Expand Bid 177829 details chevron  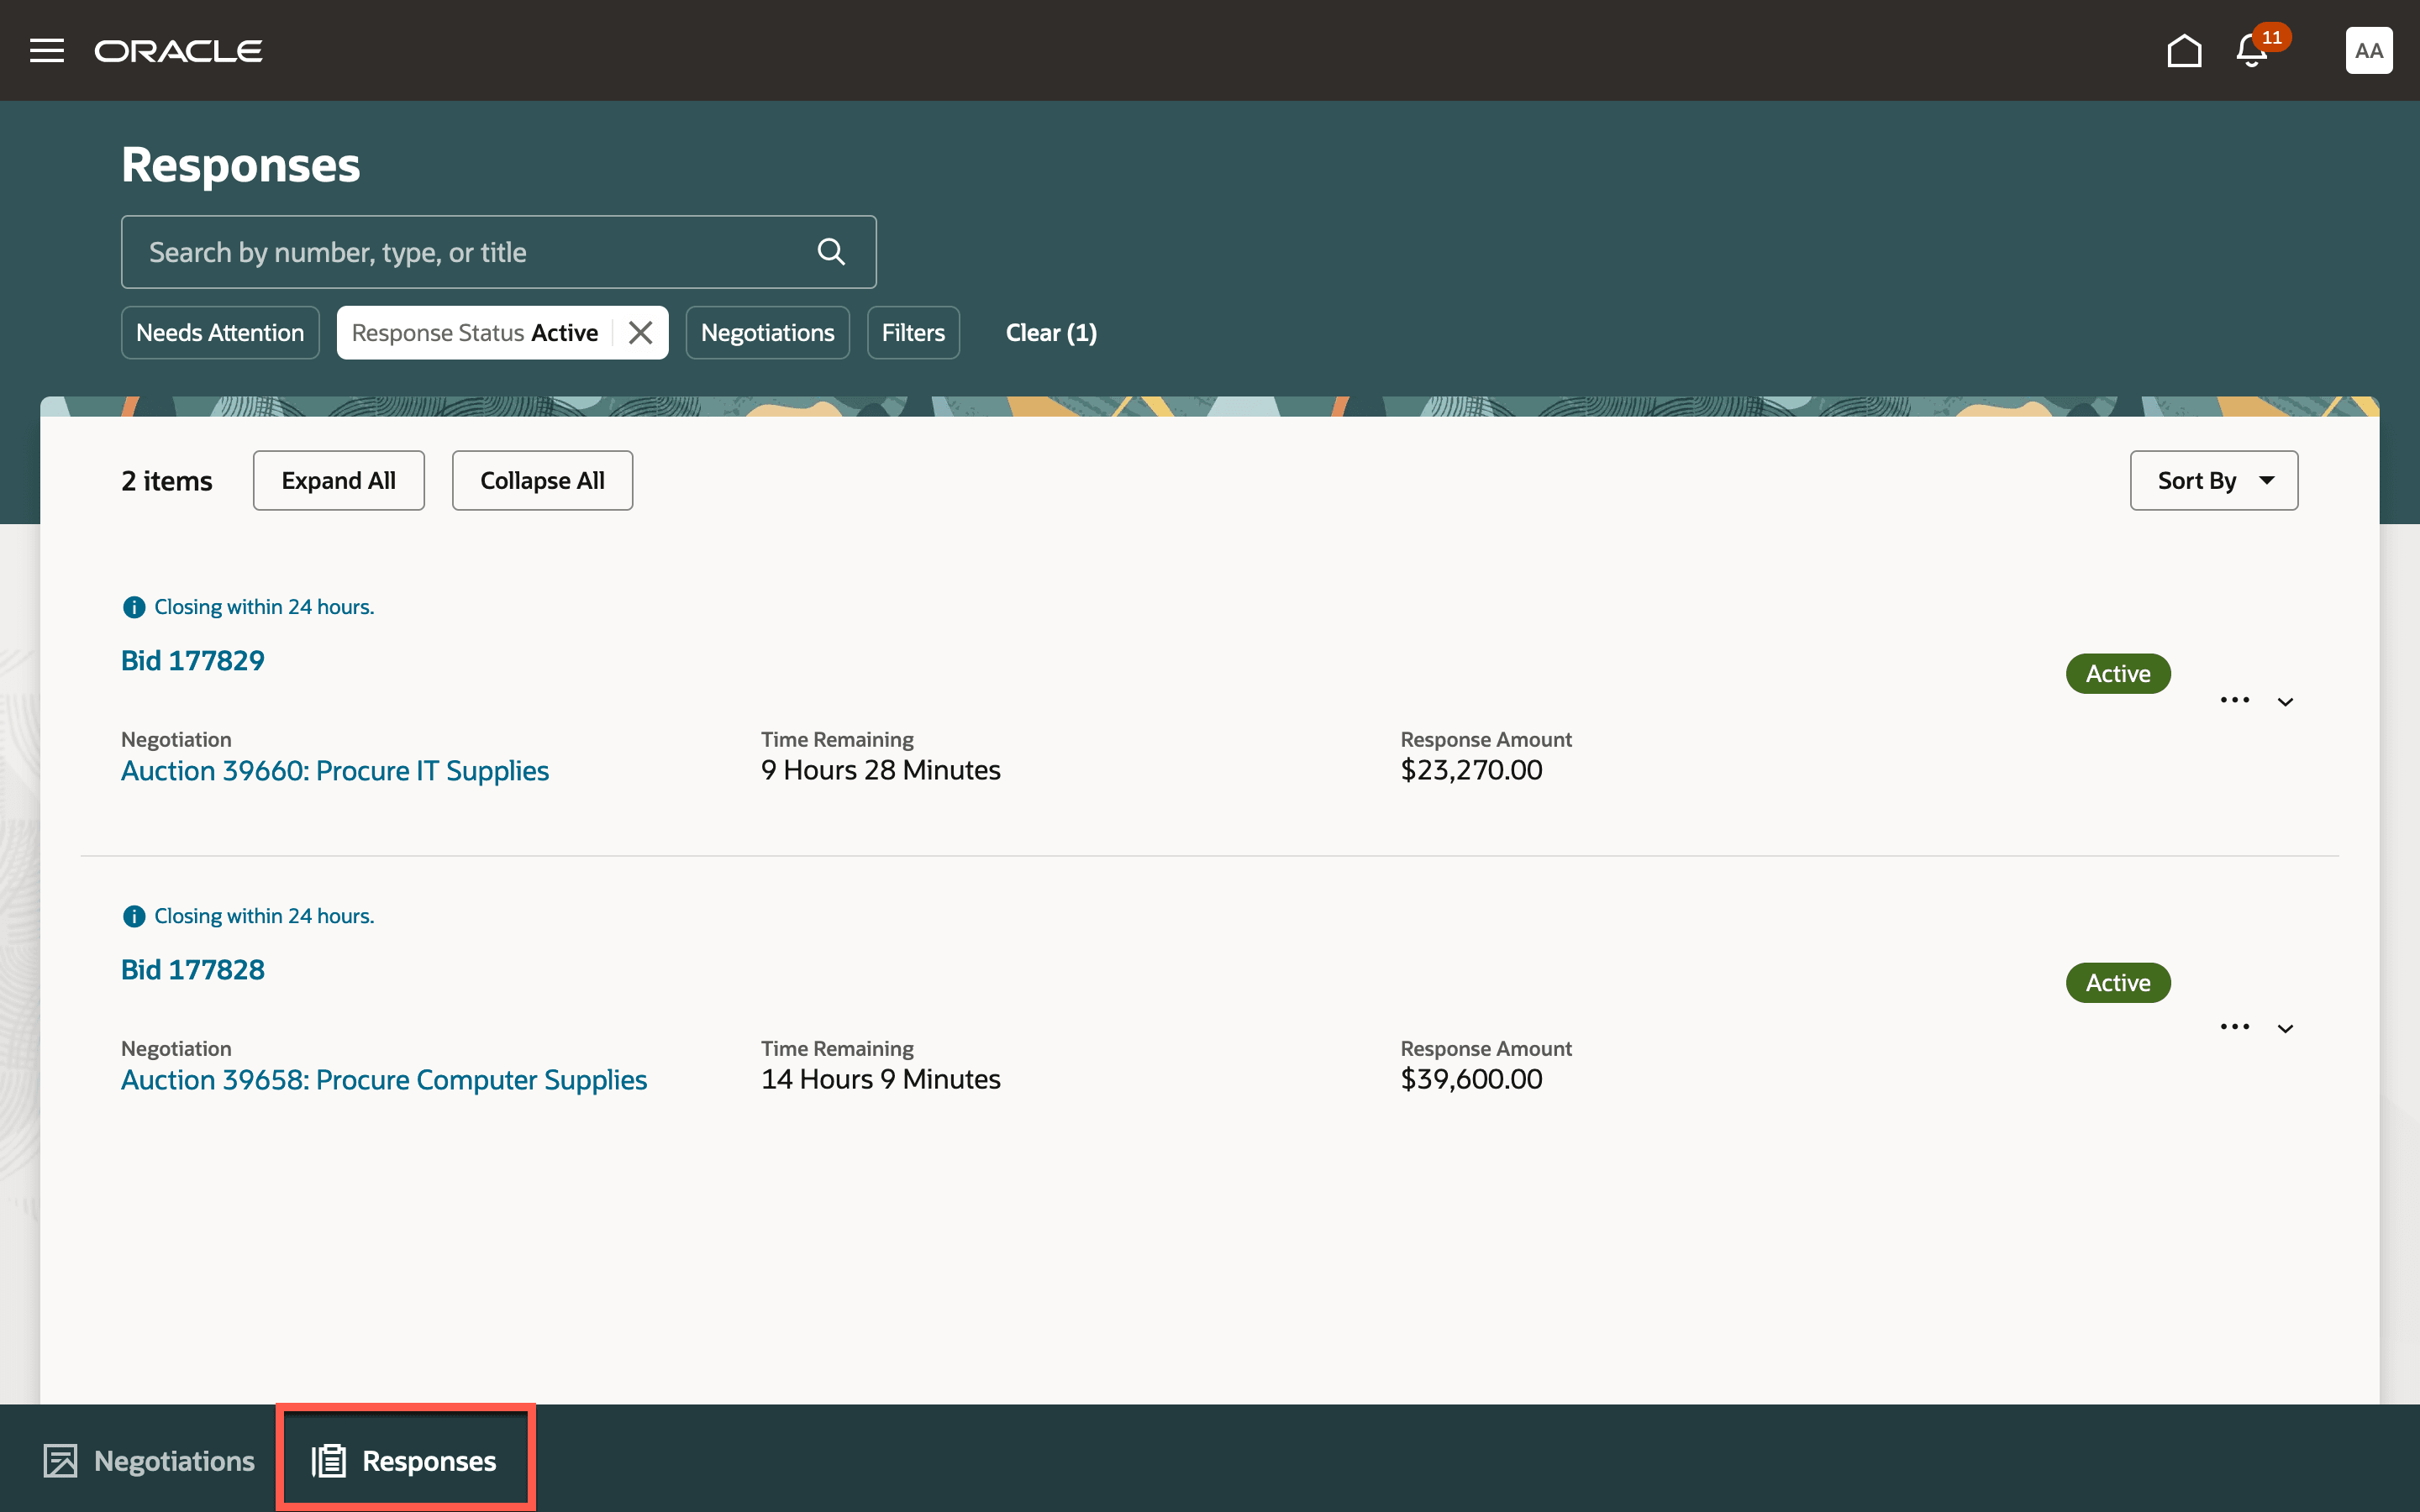pyautogui.click(x=2285, y=702)
